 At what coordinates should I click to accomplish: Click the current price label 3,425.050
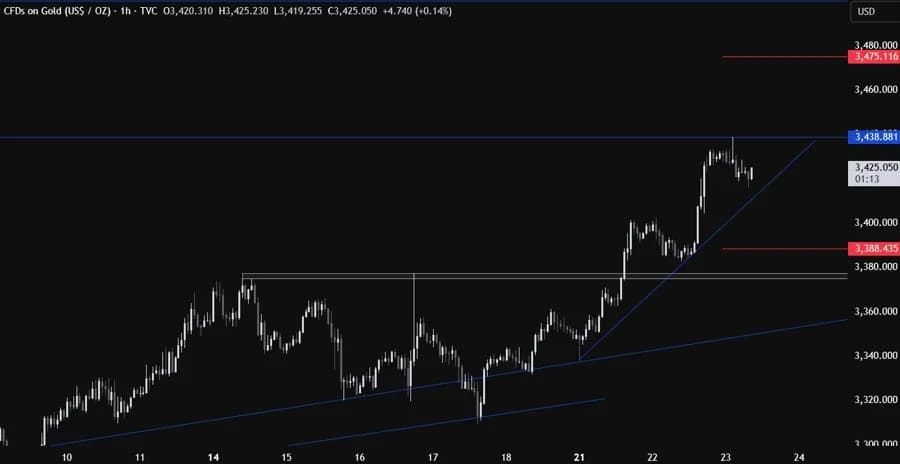(x=873, y=167)
